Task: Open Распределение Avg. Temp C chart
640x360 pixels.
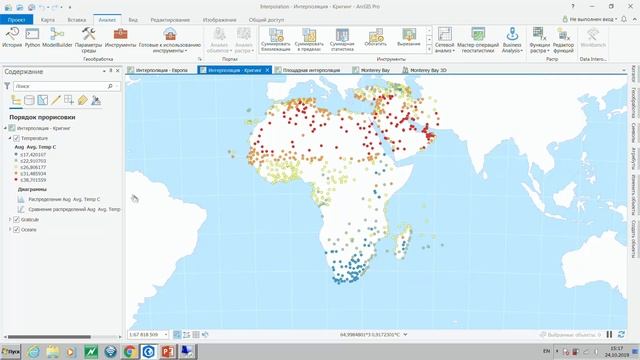Action: (64, 199)
